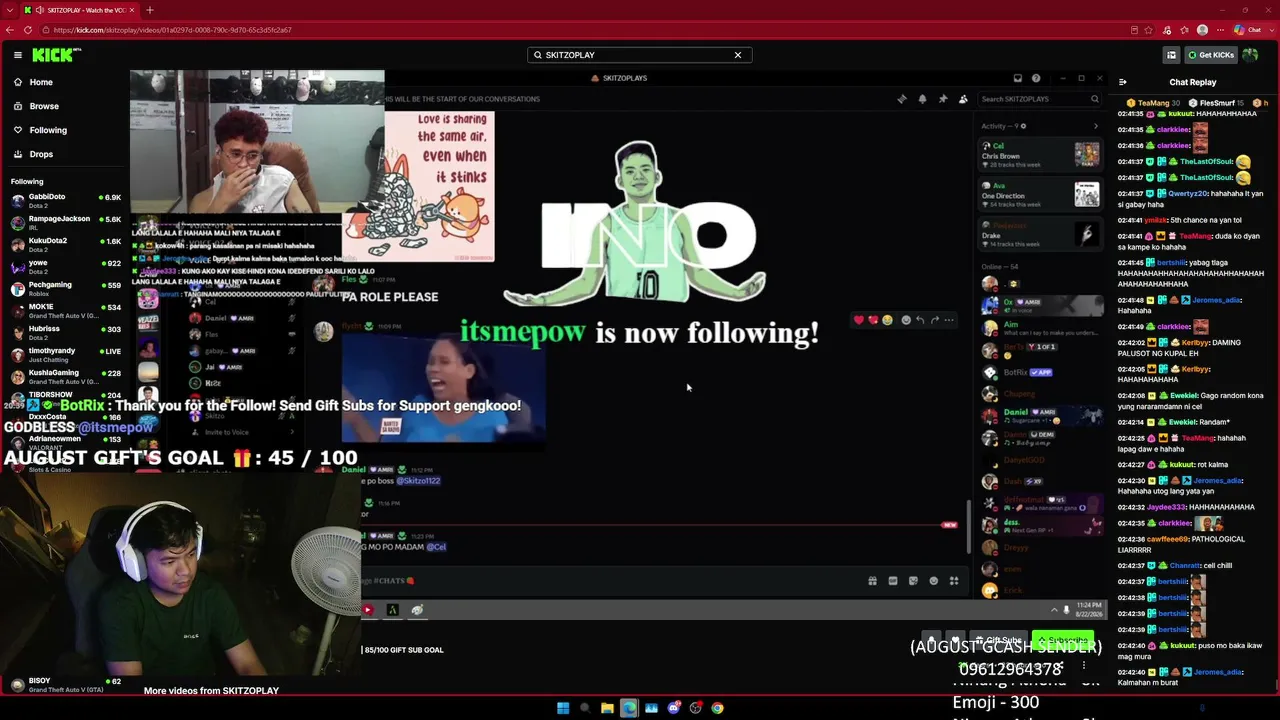1280x720 pixels.
Task: Open the Discord apps icon in chat input
Action: (x=954, y=581)
